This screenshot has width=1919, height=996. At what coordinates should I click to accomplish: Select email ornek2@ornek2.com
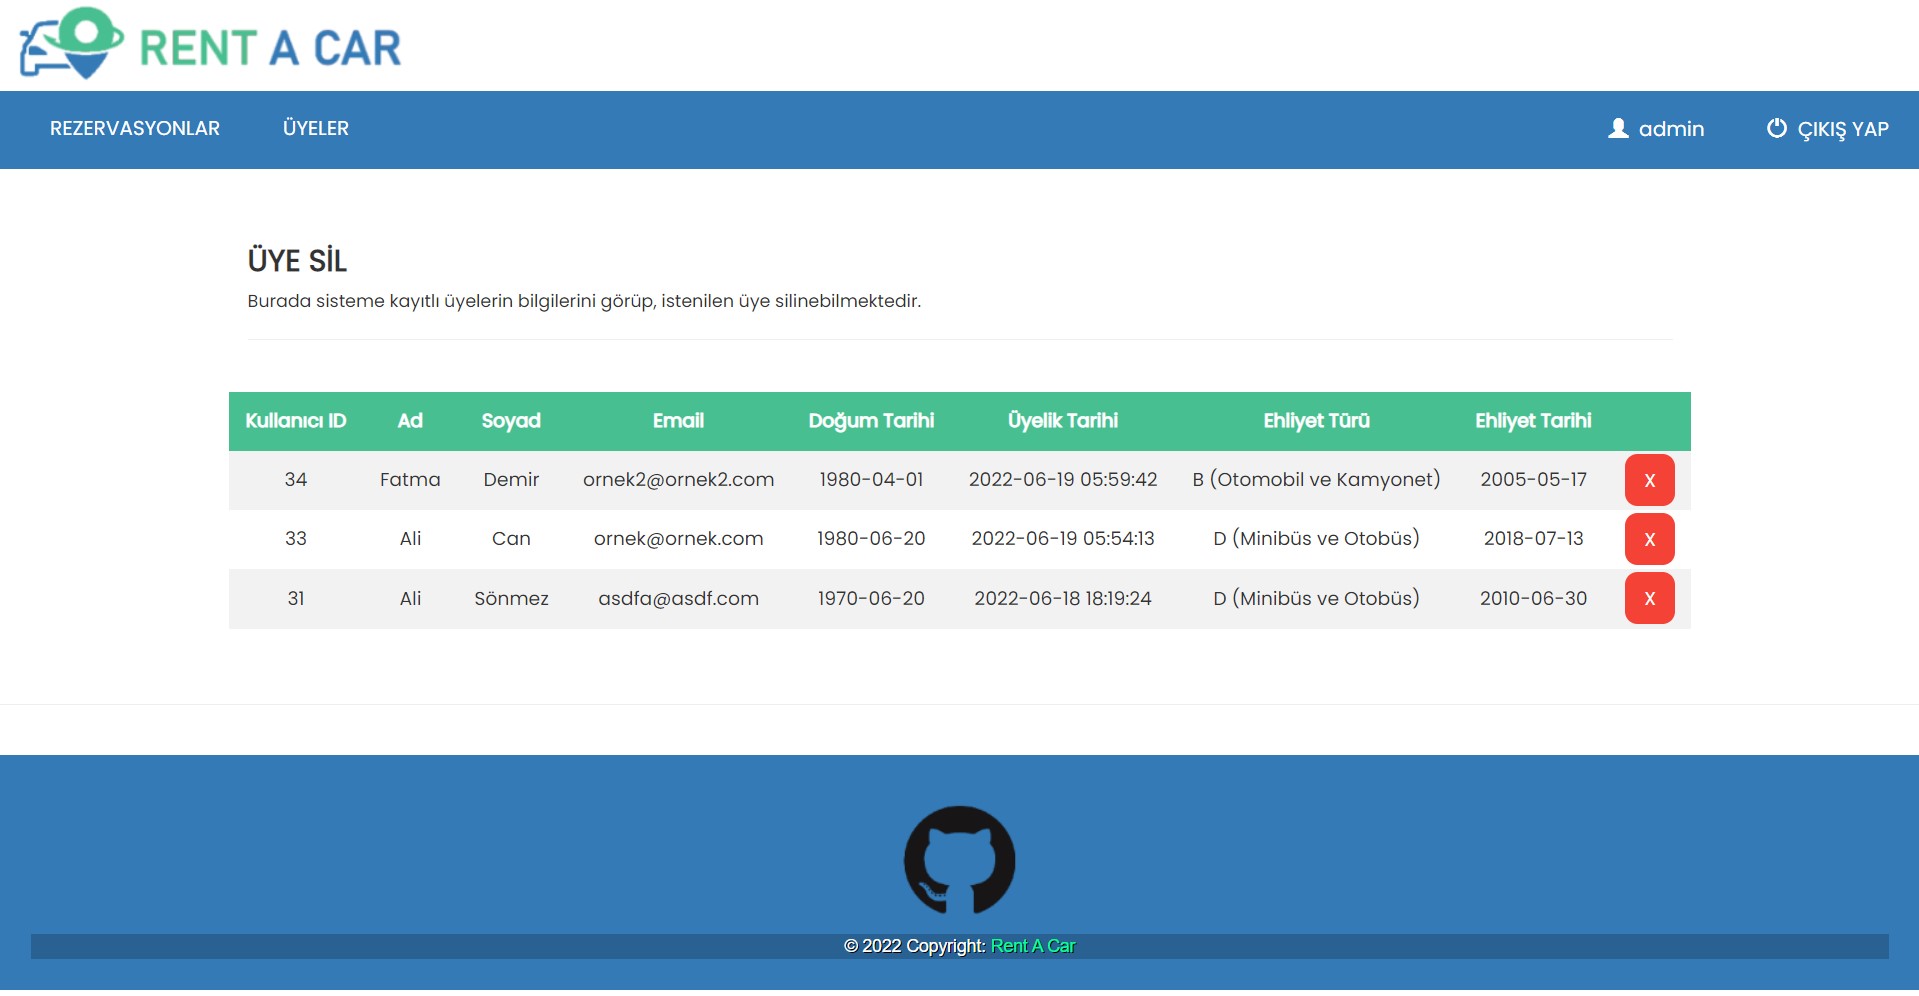click(678, 480)
